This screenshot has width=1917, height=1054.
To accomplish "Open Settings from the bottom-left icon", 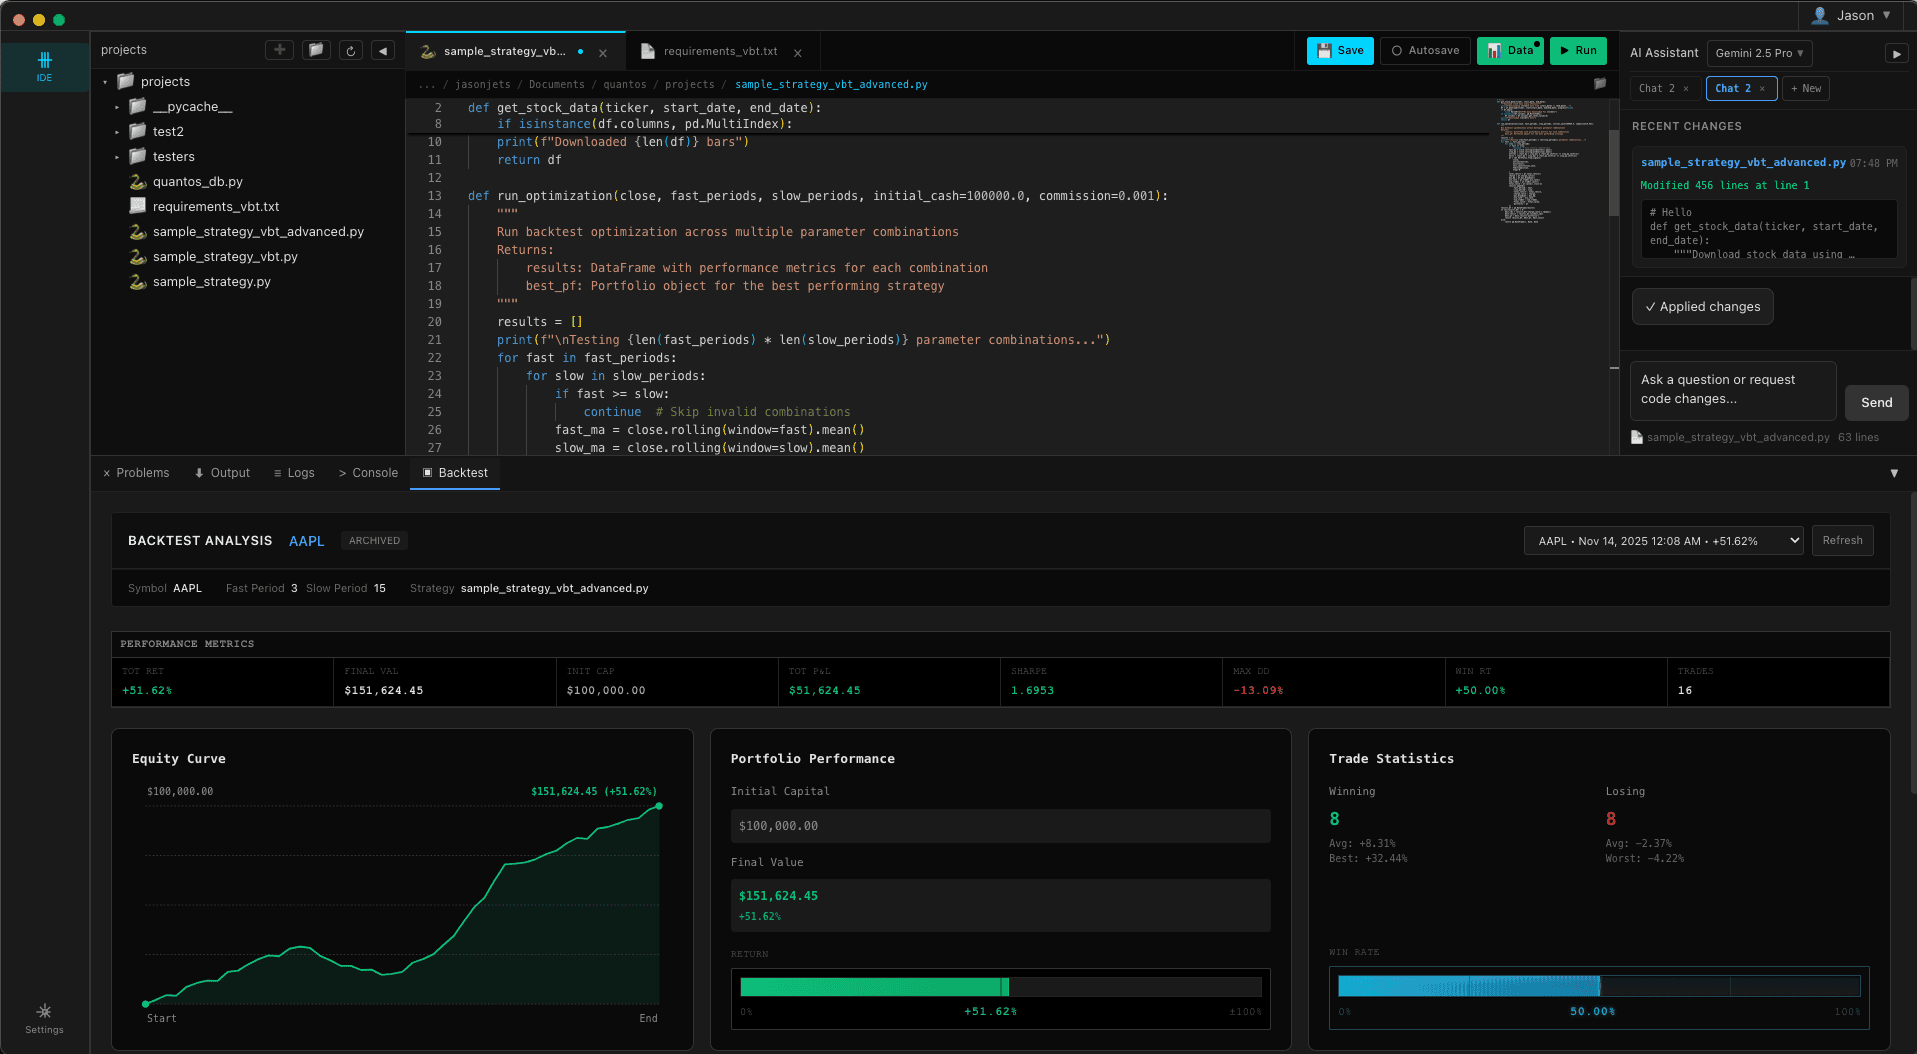I will tap(43, 1016).
